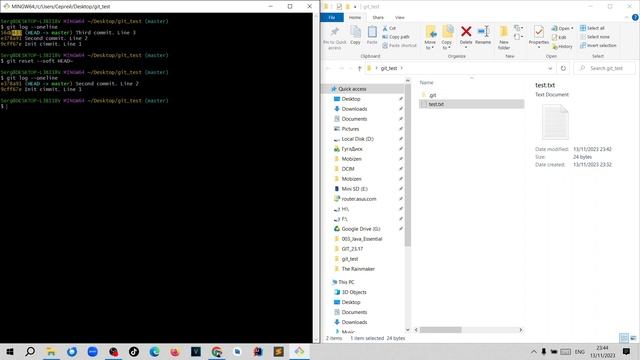
Task: Open Windows Start menu
Action: point(10,351)
